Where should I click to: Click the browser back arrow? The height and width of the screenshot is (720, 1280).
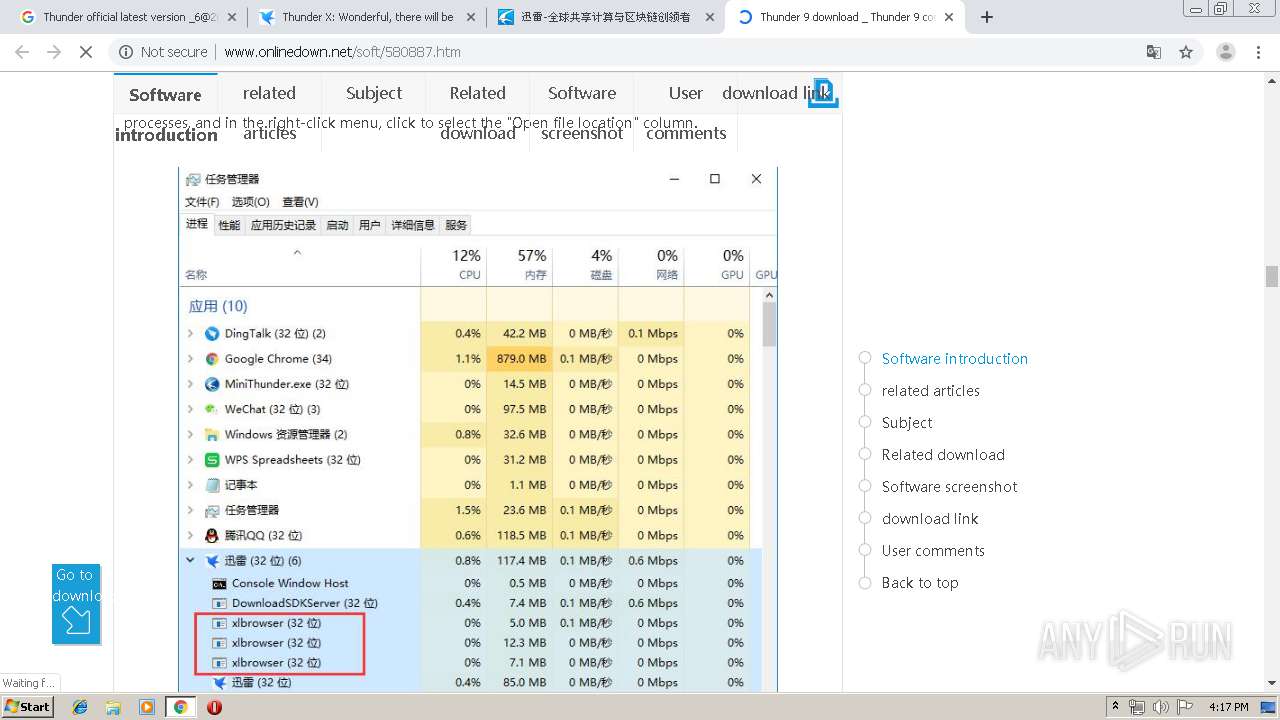pos(22,52)
